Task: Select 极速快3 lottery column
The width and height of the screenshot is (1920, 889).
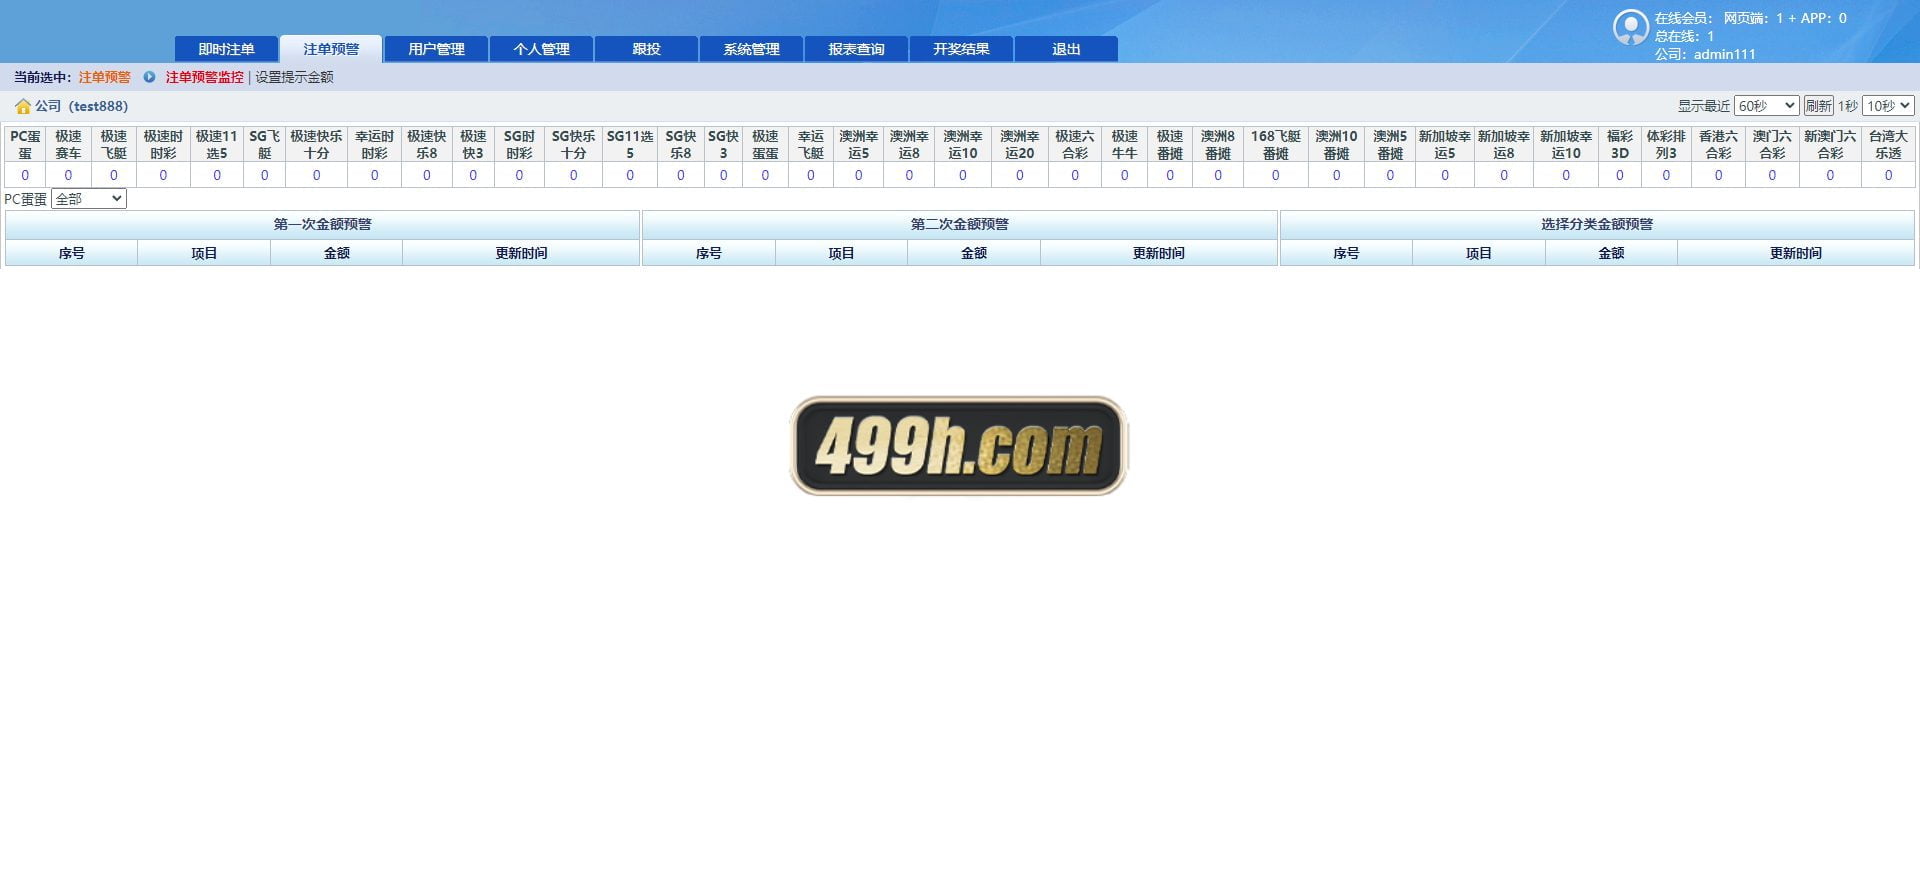Action: [473, 144]
